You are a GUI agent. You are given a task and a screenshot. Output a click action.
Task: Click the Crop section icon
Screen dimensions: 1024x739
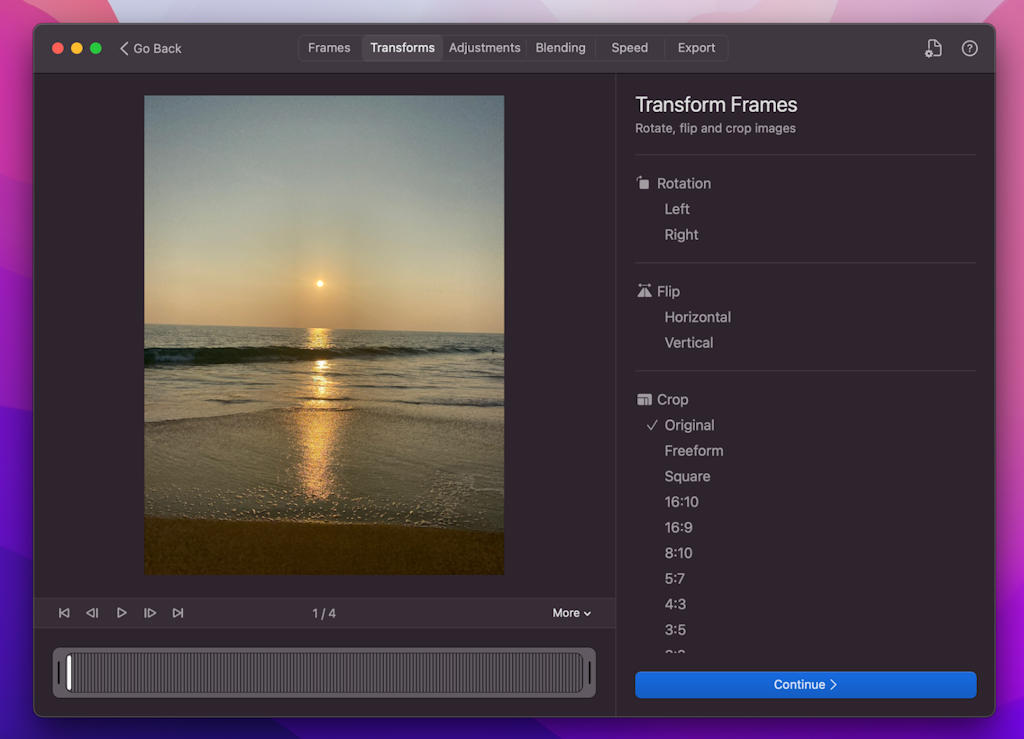coord(644,399)
